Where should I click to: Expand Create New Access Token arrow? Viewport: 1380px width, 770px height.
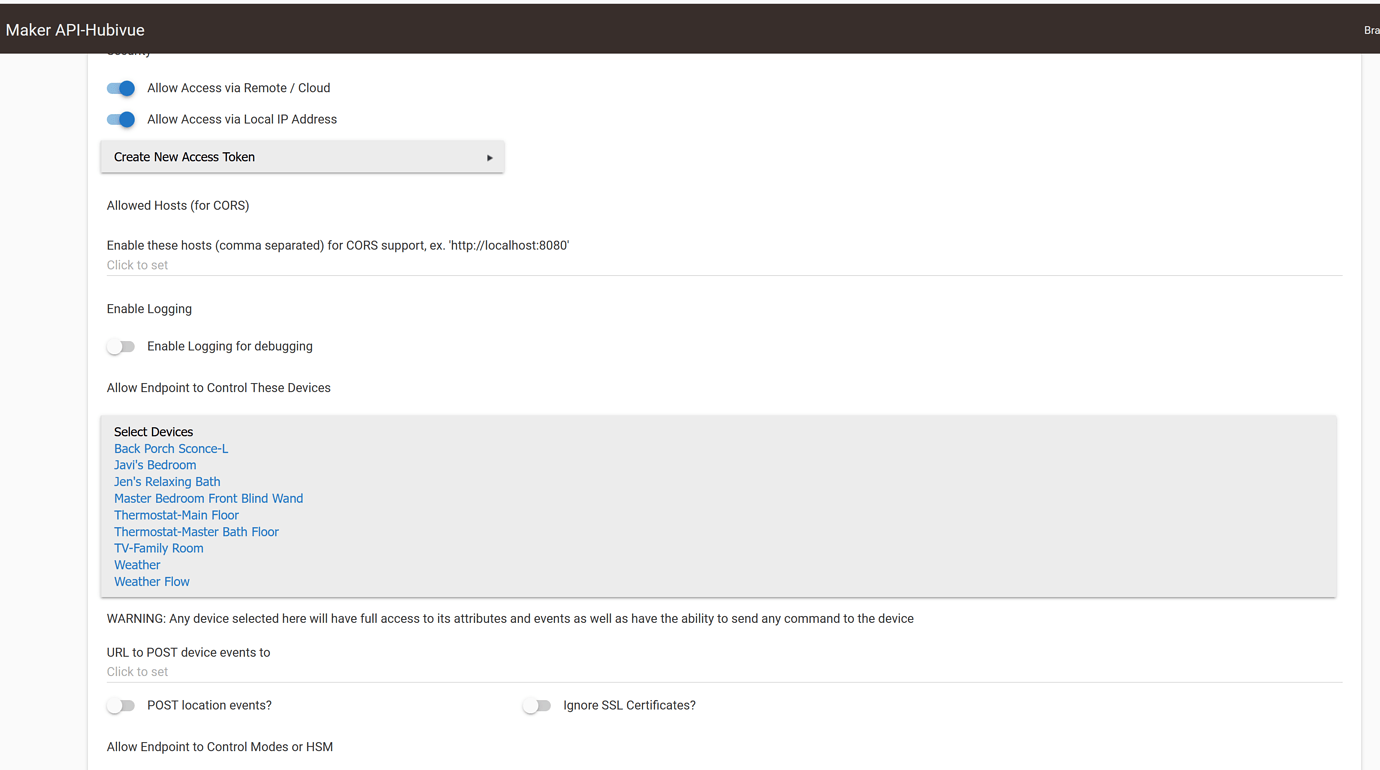(490, 158)
